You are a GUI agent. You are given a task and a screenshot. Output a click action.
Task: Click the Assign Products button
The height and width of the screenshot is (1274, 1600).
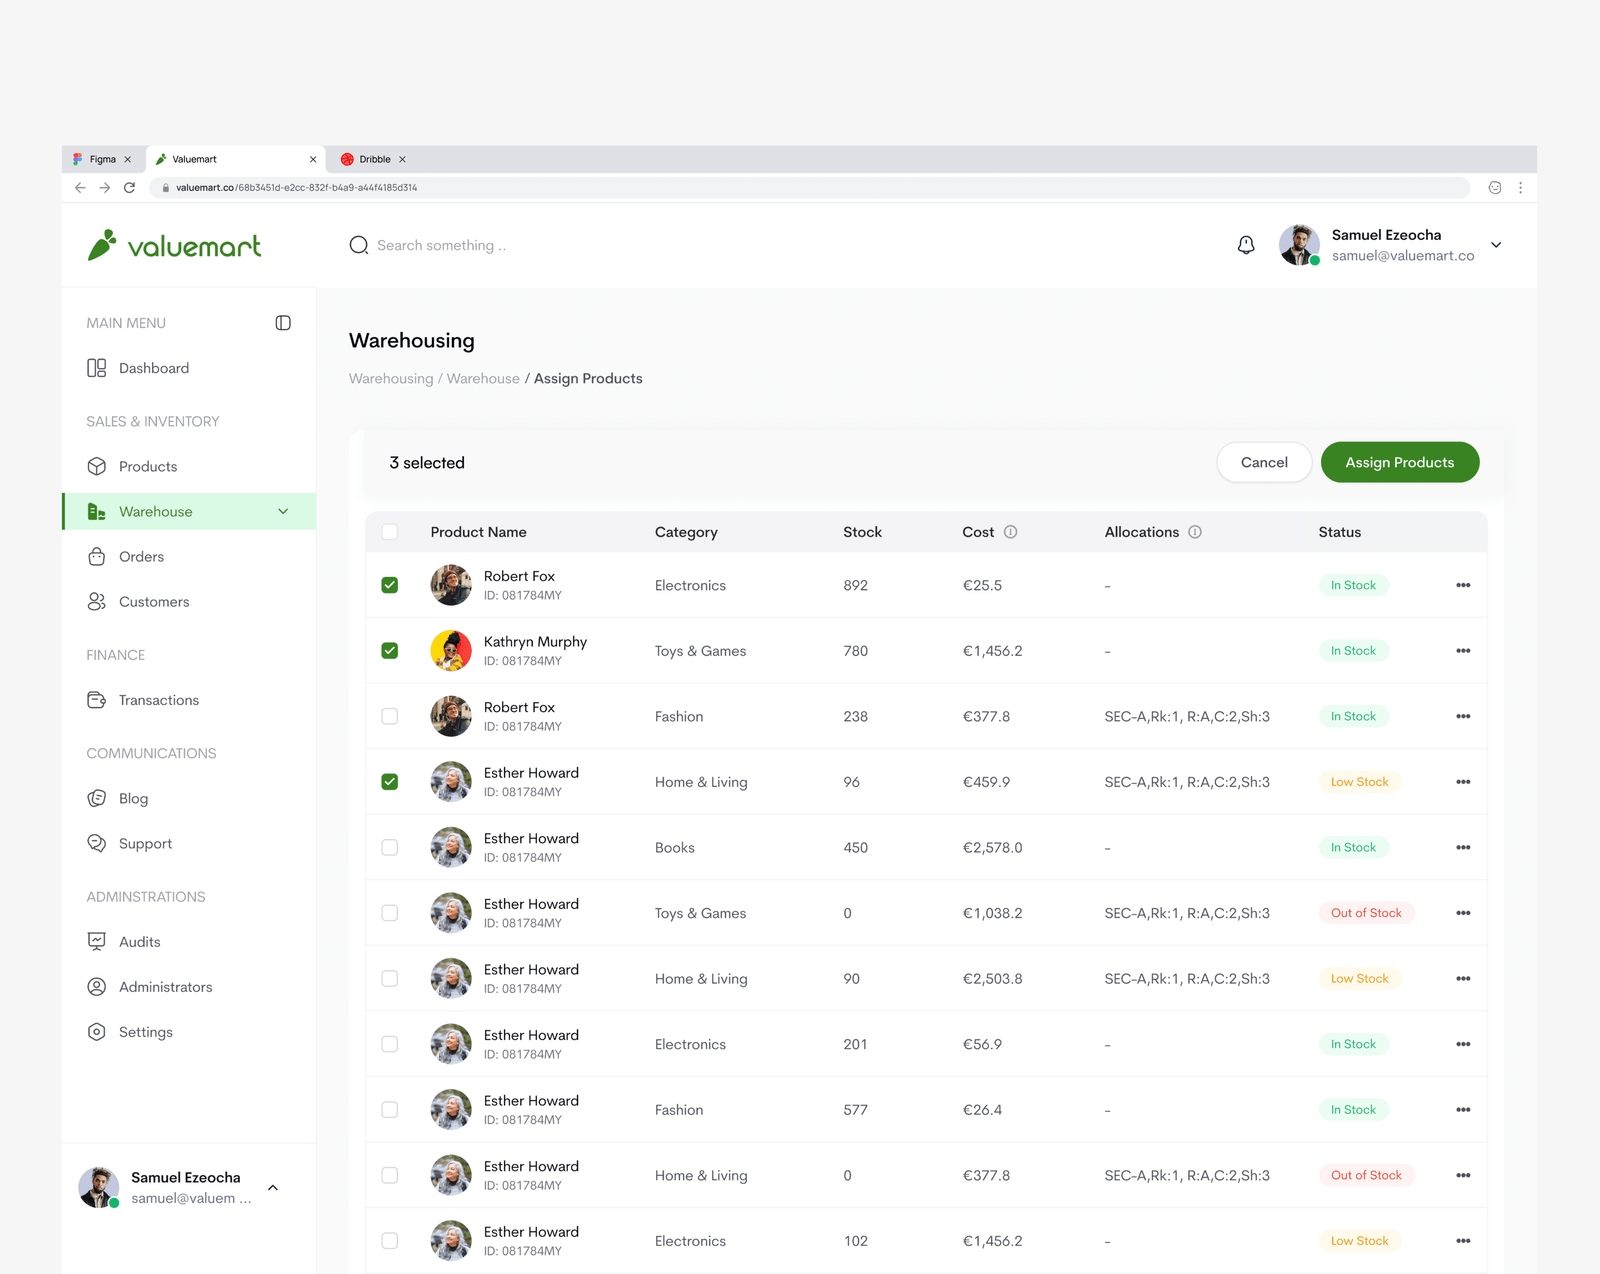tap(1399, 462)
